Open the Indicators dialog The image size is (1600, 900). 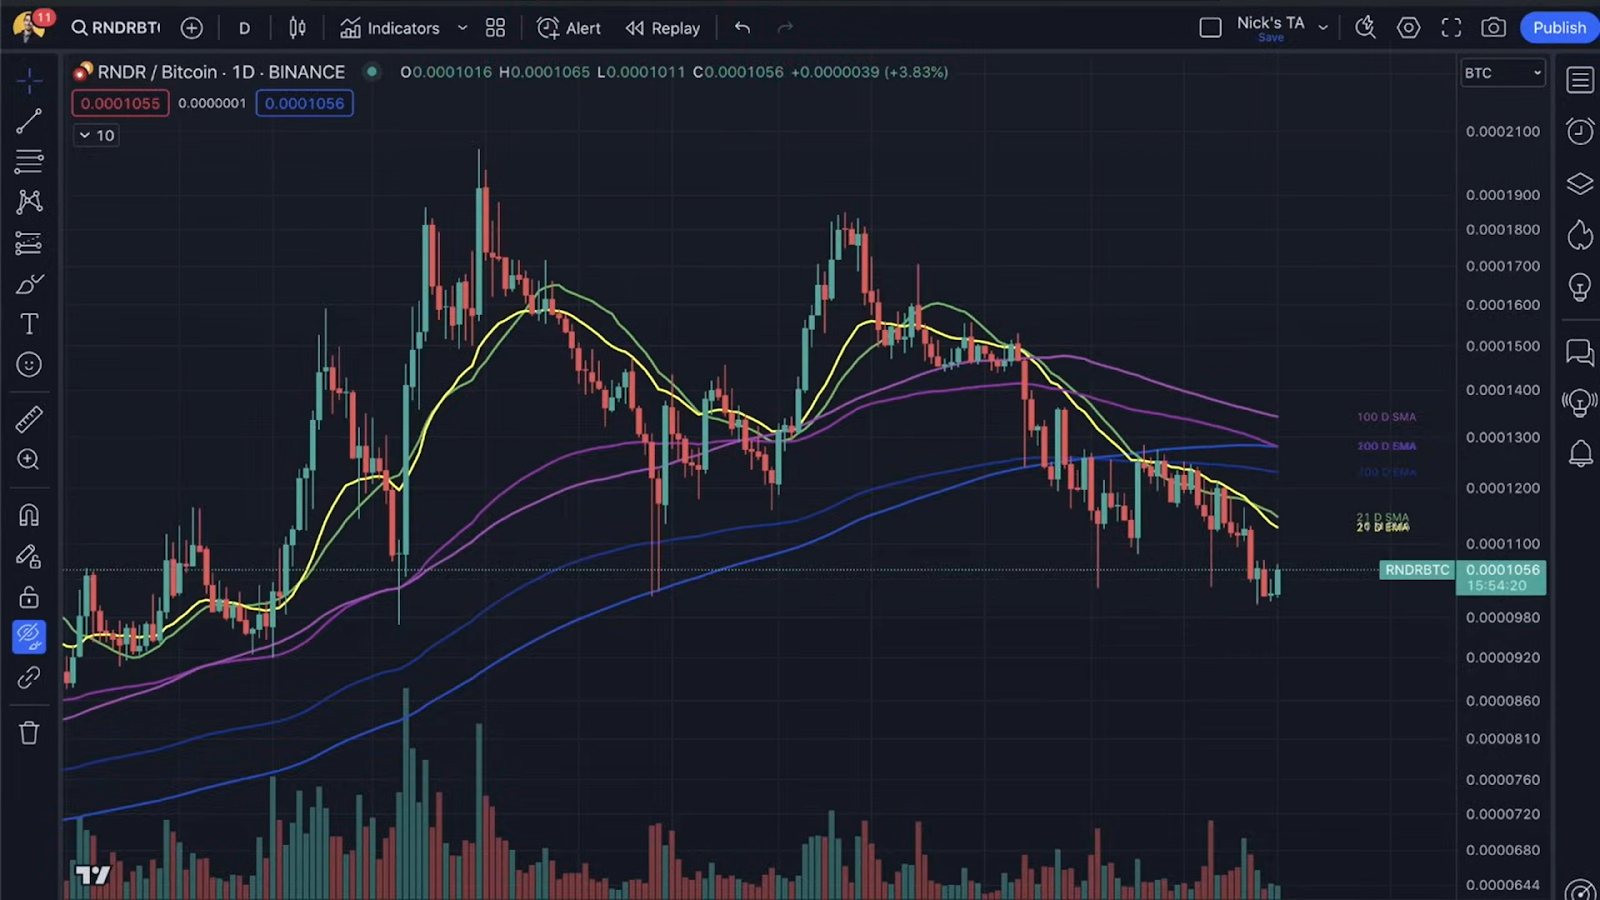tap(390, 28)
